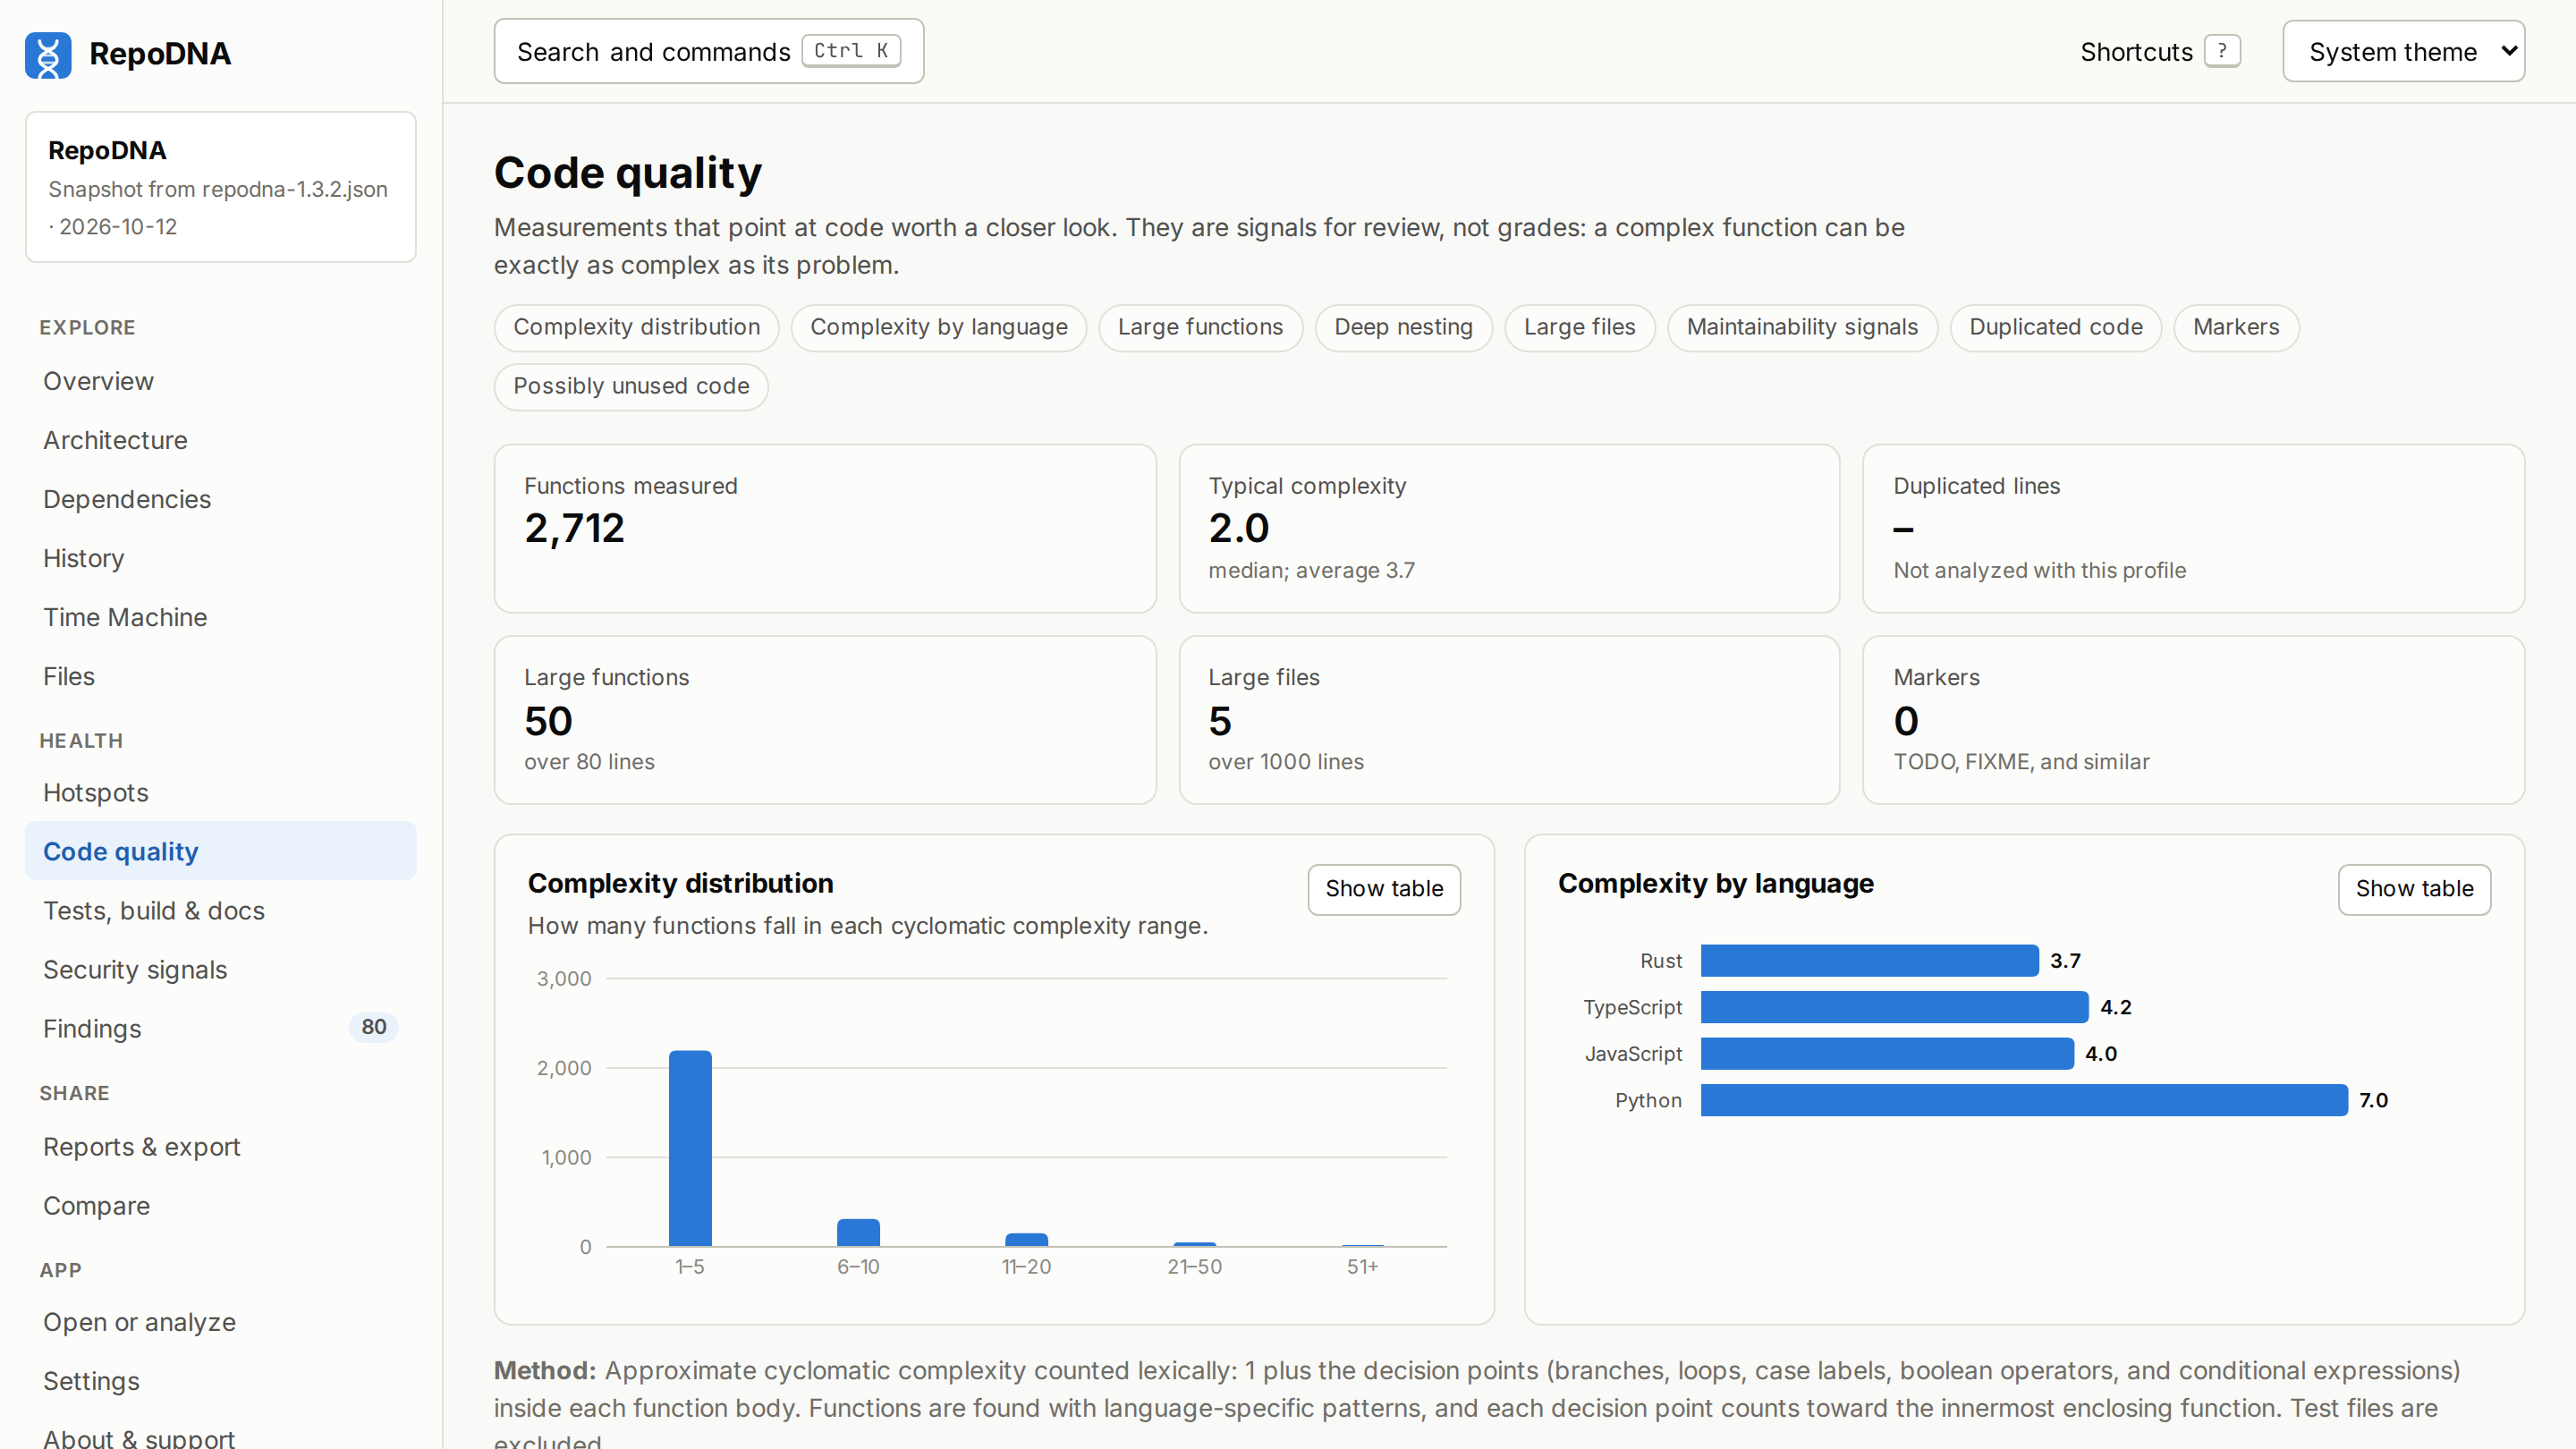
Task: Jump to Maintainability signals chip
Action: pyautogui.click(x=1802, y=327)
